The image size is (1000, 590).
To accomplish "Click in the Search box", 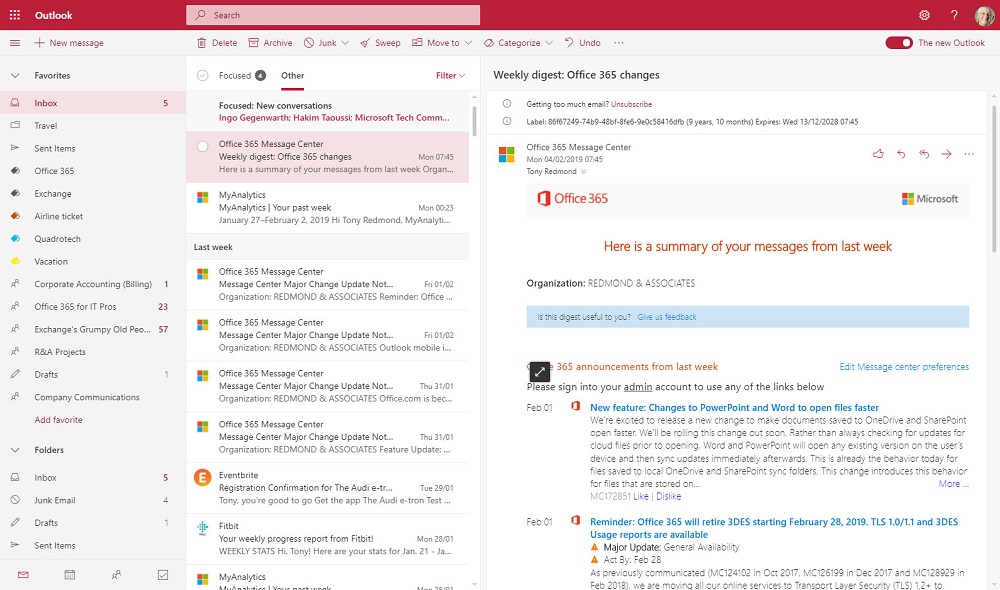I will pos(333,15).
